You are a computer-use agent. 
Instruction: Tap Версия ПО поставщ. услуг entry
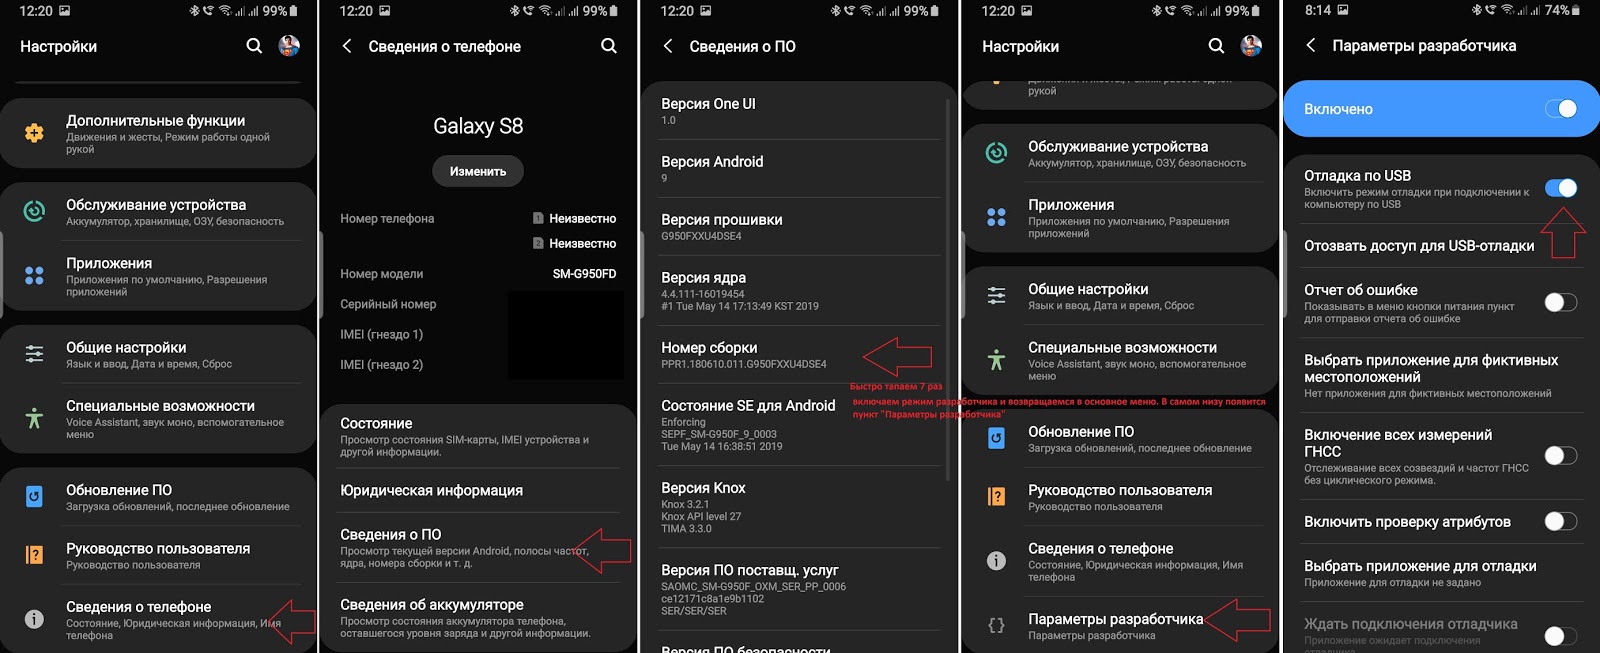pos(800,590)
